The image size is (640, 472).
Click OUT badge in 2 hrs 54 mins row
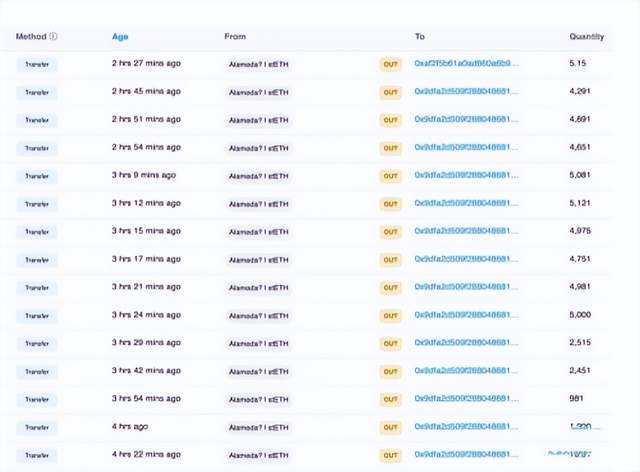(x=390, y=148)
